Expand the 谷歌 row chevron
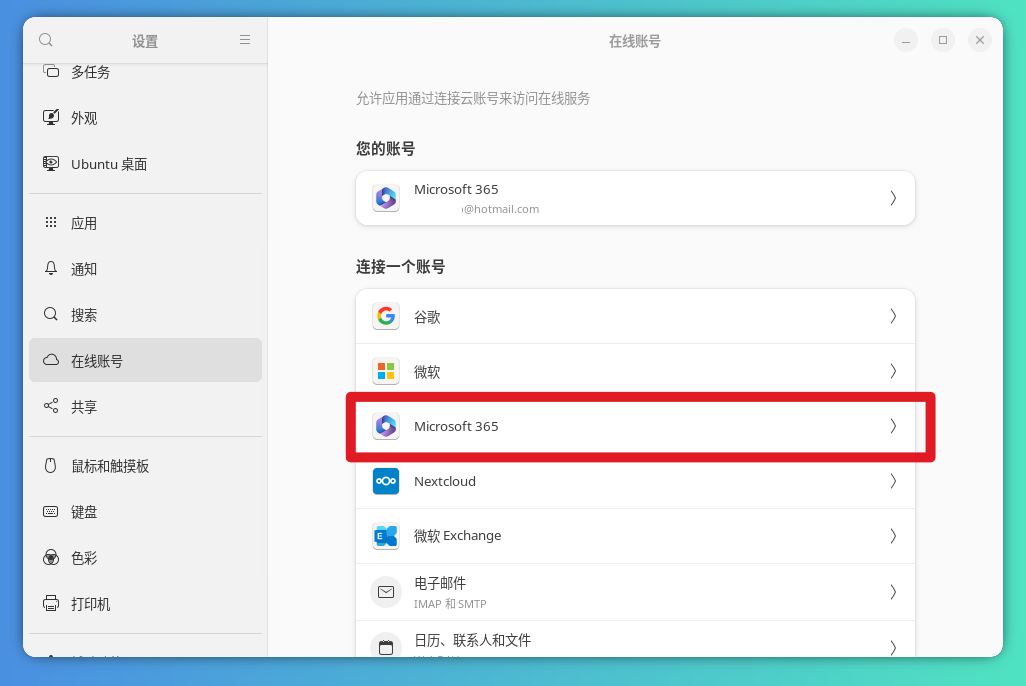This screenshot has width=1026, height=686. tap(893, 316)
